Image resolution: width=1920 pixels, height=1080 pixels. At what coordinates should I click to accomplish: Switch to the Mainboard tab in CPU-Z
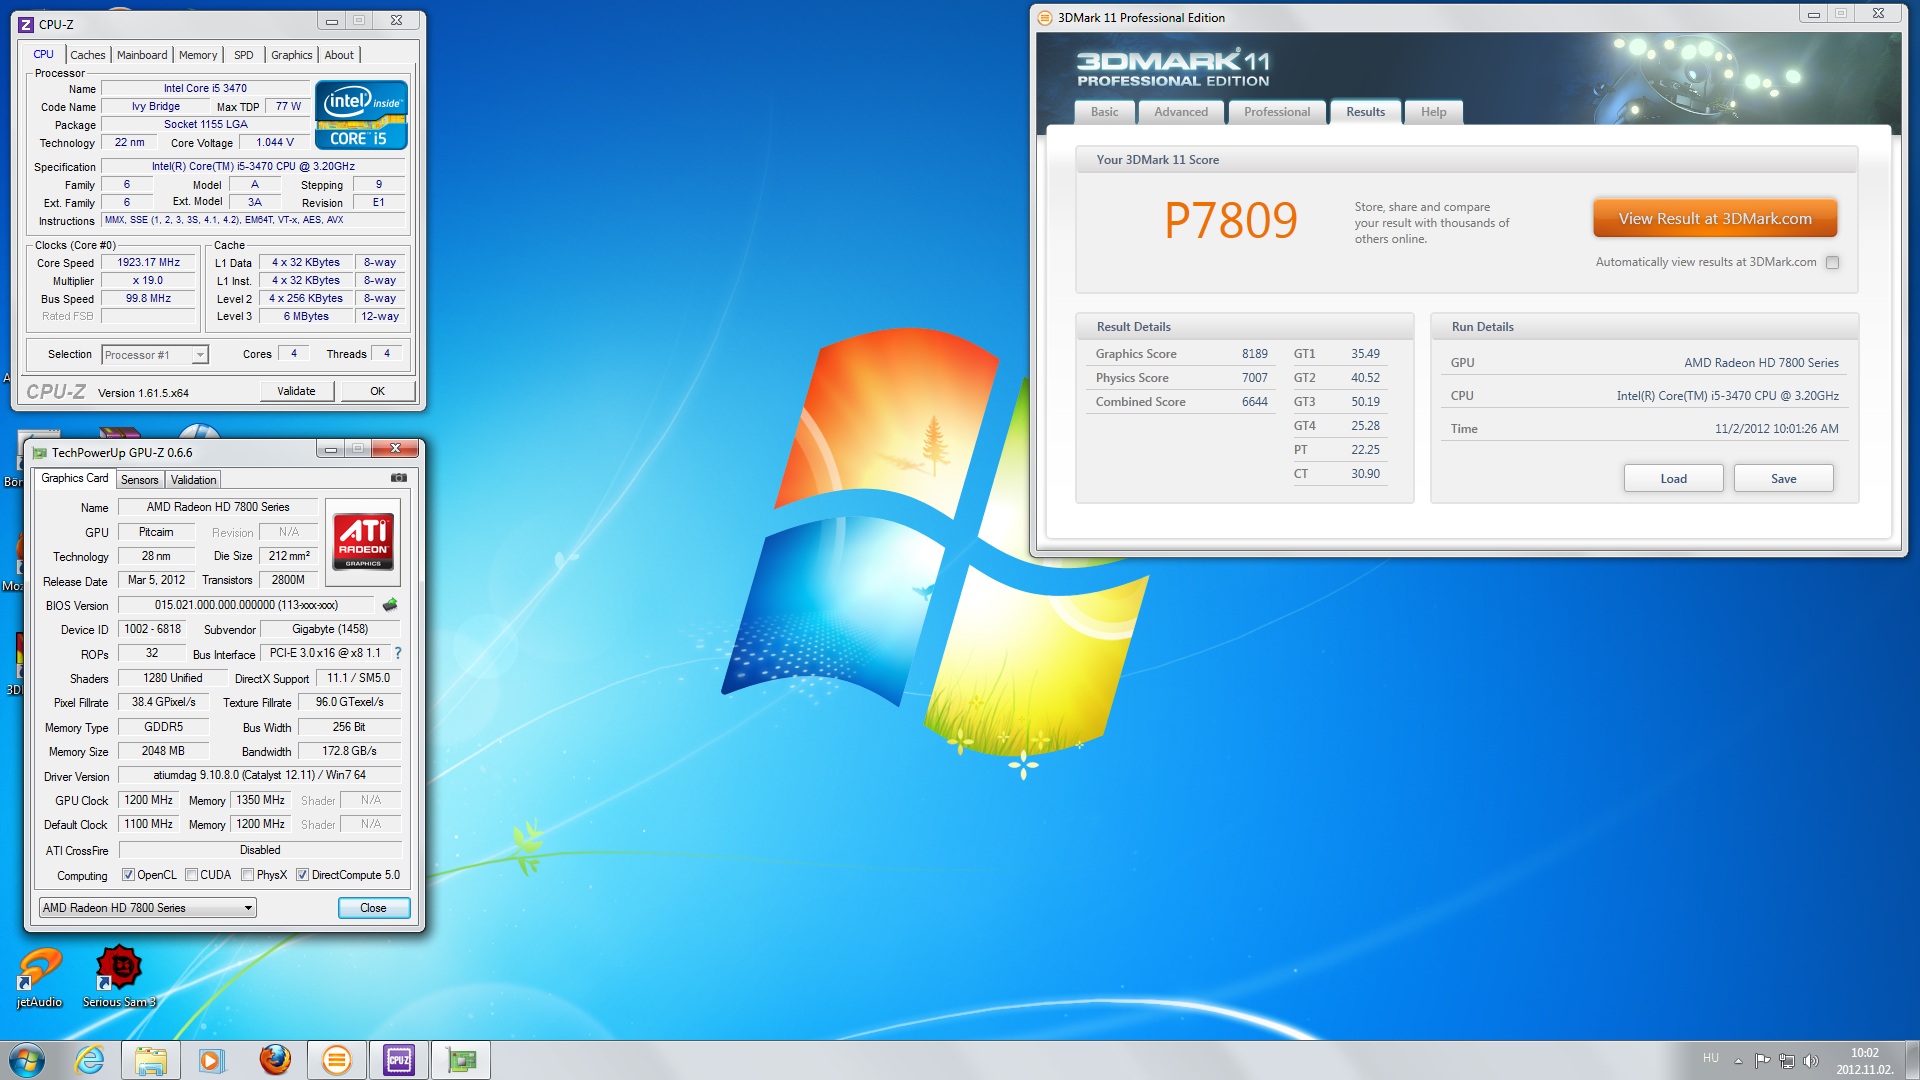[142, 55]
